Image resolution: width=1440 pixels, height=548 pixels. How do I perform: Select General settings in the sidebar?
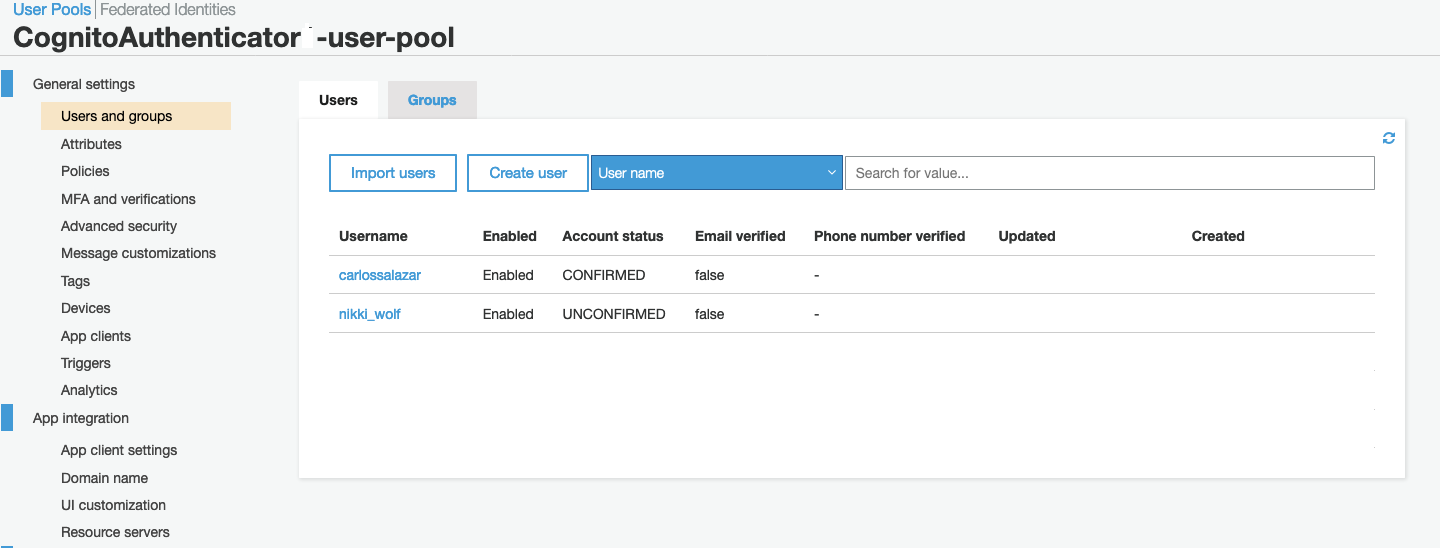(84, 84)
